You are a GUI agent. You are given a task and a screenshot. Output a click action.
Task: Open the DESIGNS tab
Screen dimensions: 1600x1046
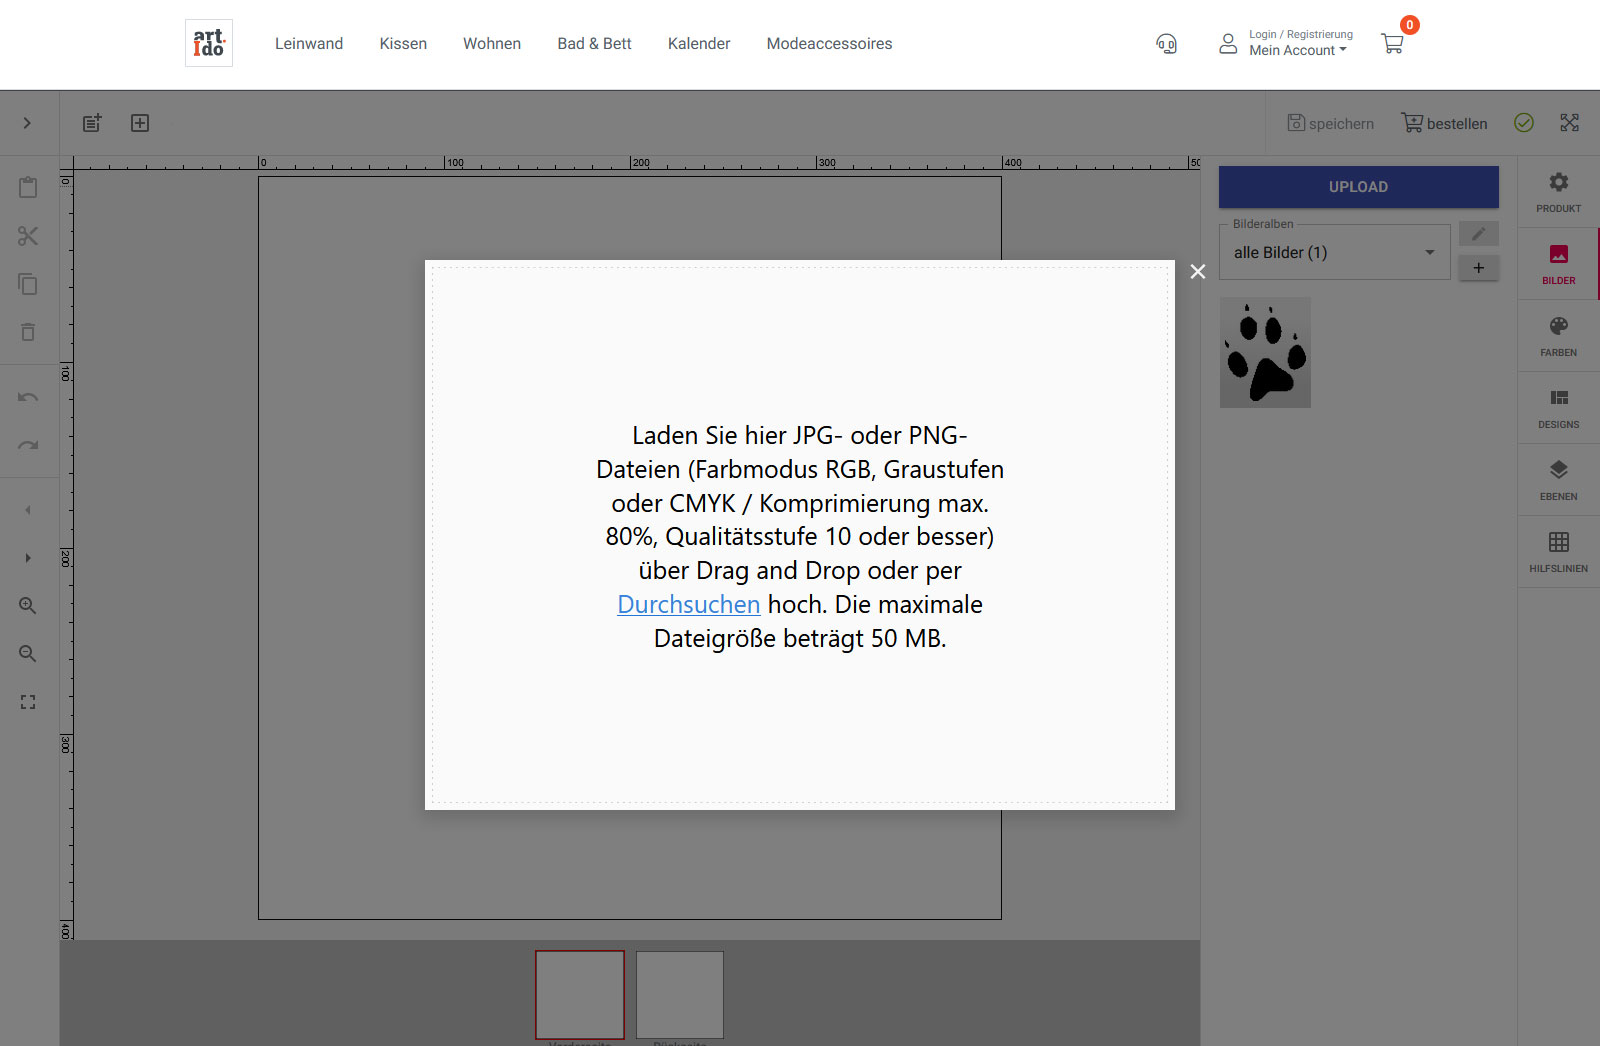point(1558,408)
